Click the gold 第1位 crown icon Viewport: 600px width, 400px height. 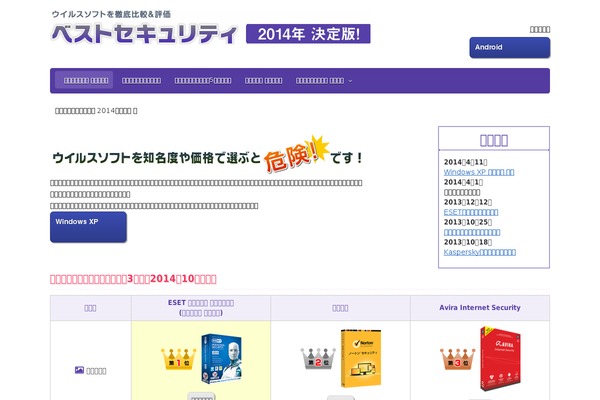(178, 359)
